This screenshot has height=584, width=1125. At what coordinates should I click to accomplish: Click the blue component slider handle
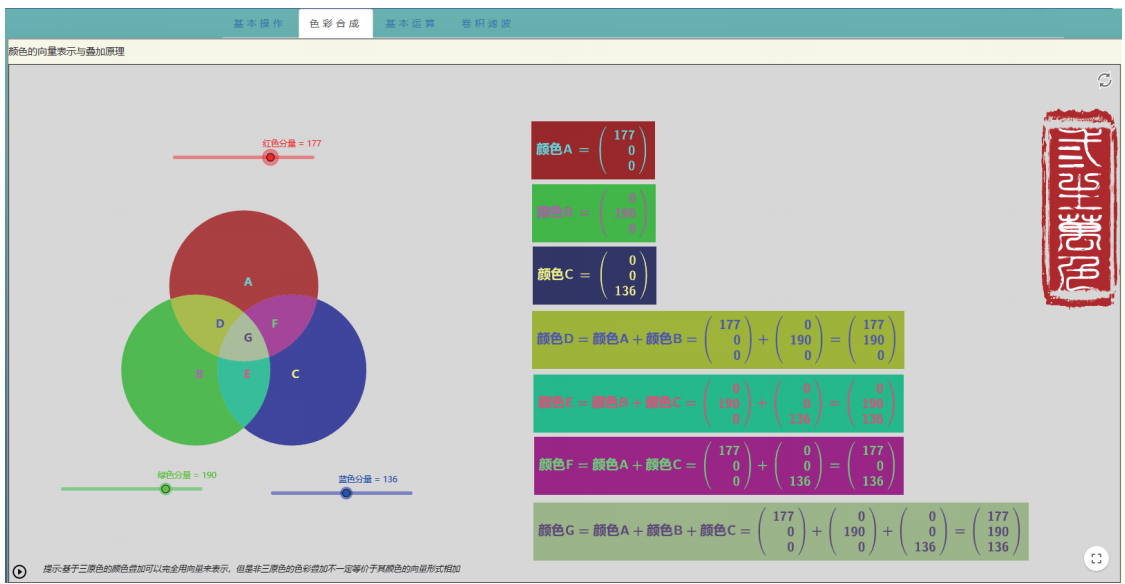pos(346,493)
